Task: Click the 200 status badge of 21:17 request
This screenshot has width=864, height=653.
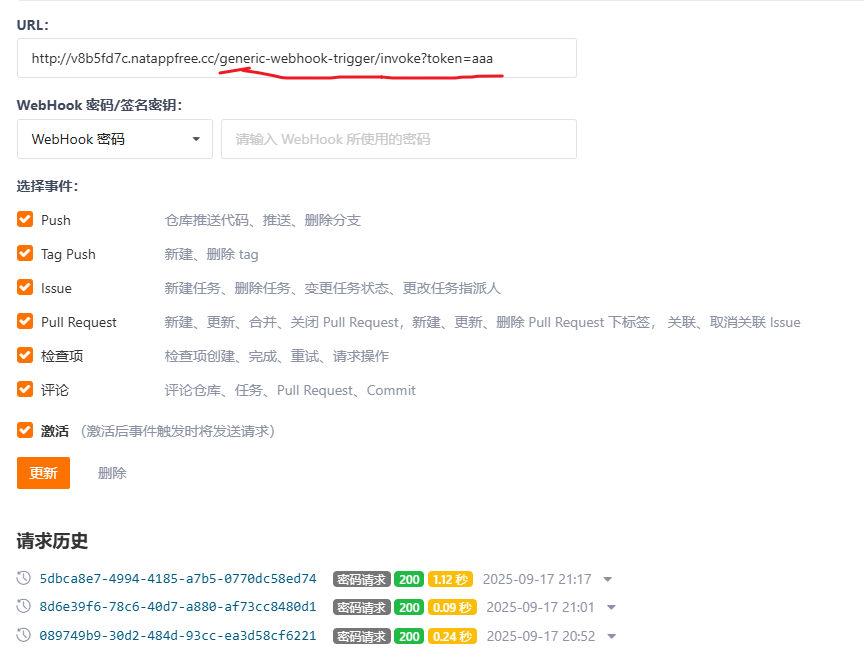Action: coord(409,579)
